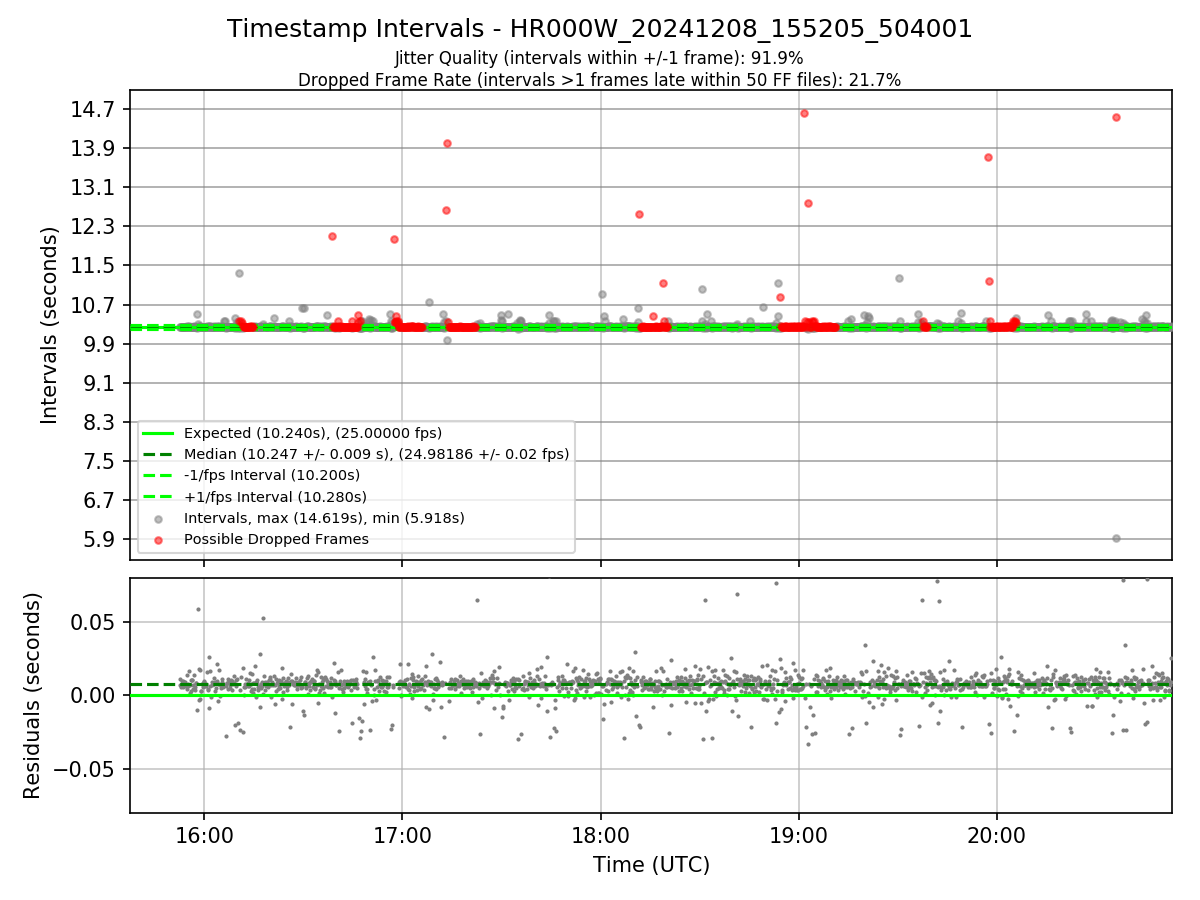Click the gray point near 11.3 seconds after 16:00

(x=239, y=273)
